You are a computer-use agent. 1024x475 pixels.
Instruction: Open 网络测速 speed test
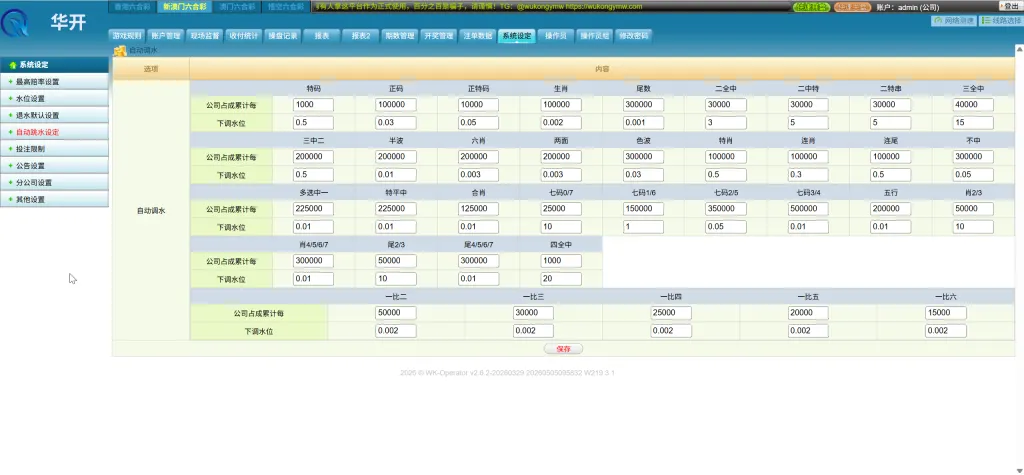(x=954, y=20)
